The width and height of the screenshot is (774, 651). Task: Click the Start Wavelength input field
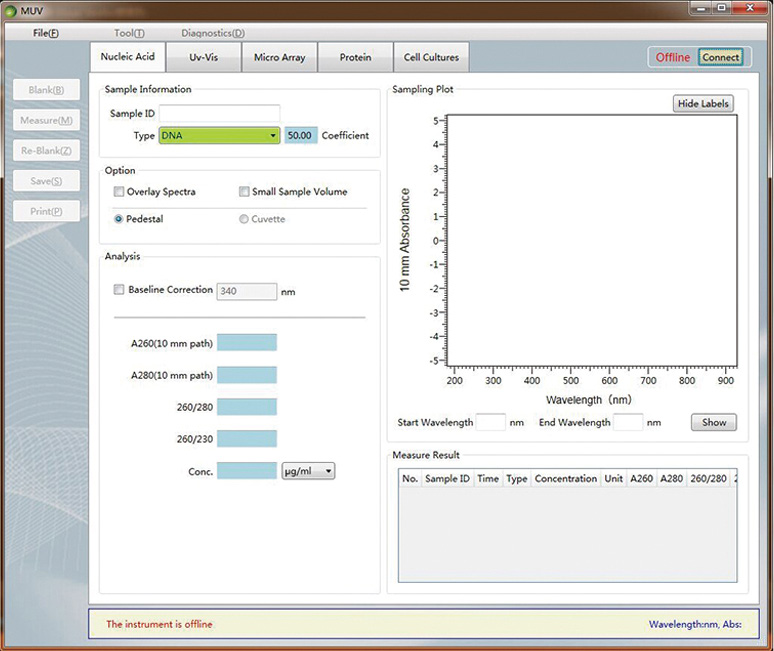point(490,423)
